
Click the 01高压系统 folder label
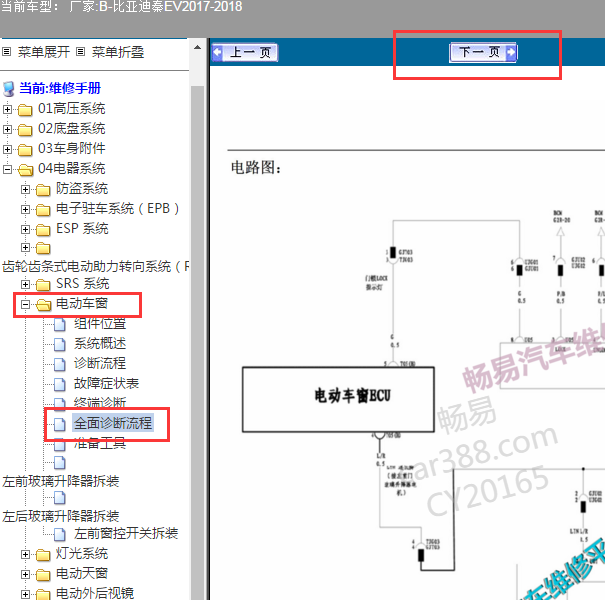71,109
